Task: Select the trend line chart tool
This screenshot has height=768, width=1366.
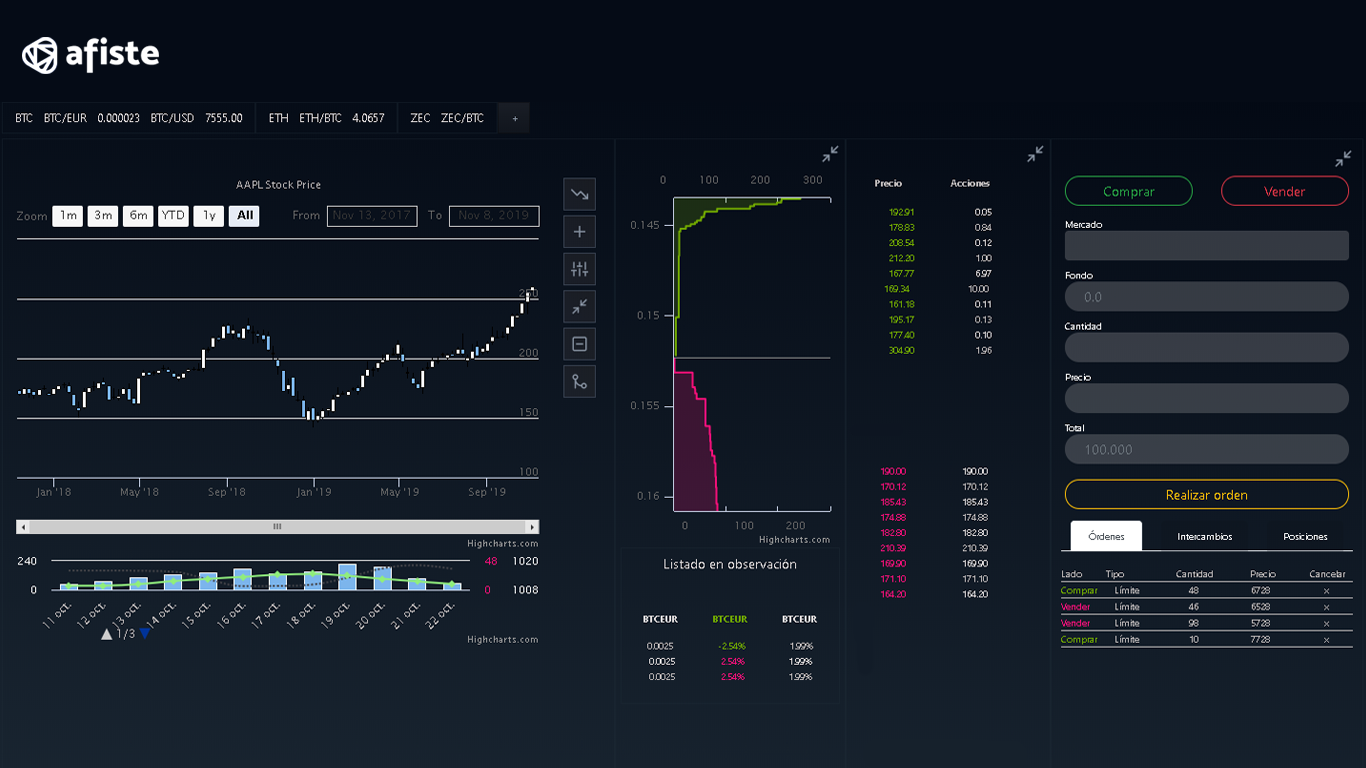Action: point(579,194)
